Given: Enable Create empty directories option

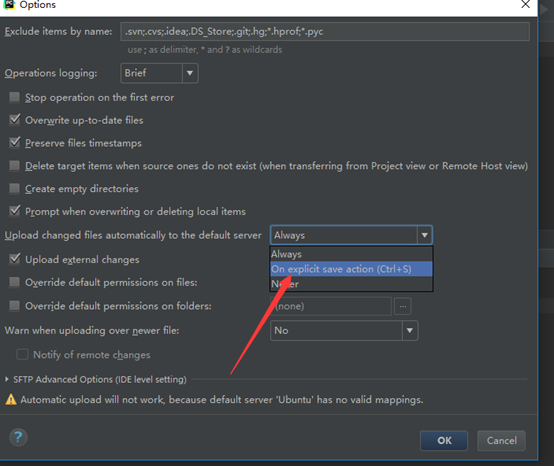Looking at the screenshot, I should click(14, 188).
